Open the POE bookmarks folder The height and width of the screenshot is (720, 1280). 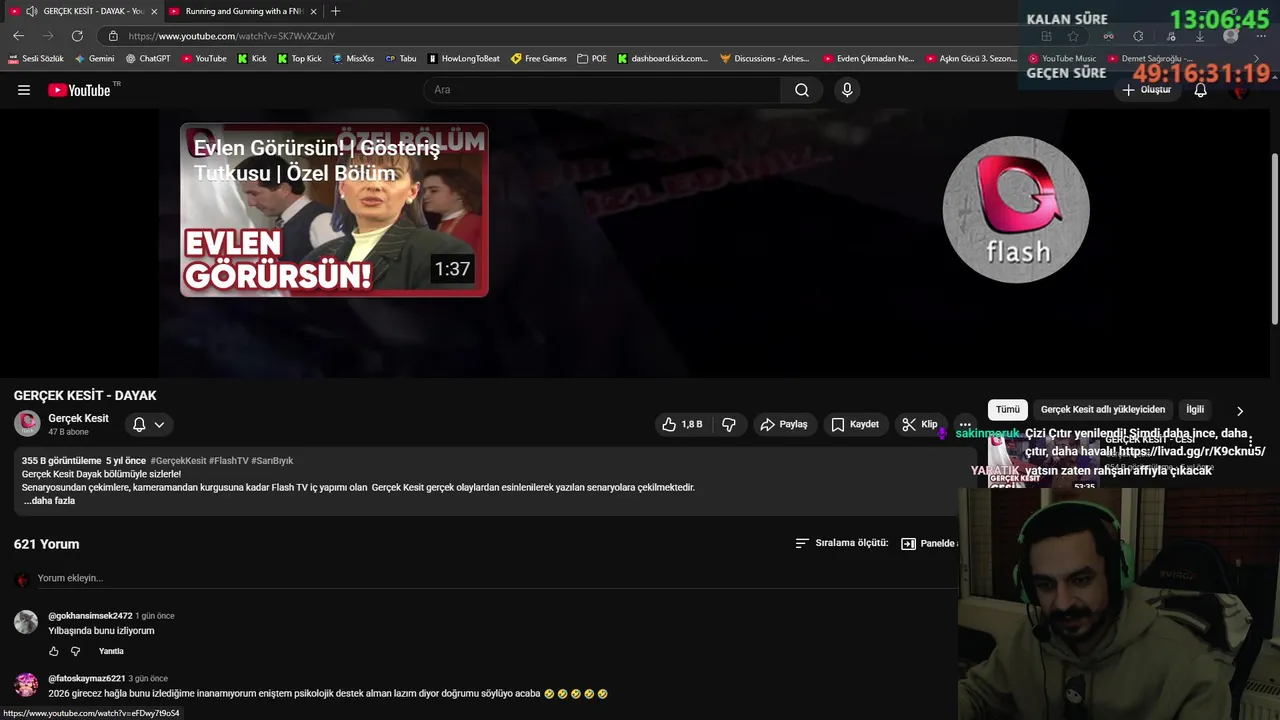592,59
